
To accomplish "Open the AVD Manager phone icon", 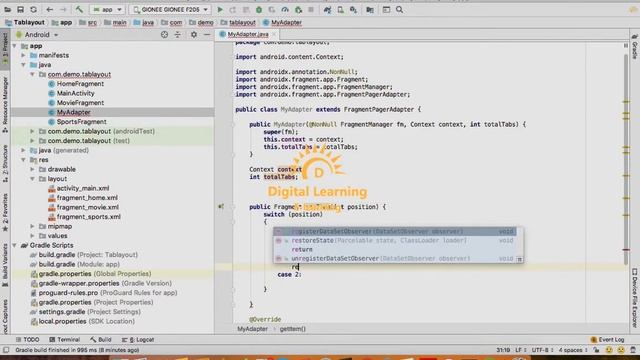I will (340, 9).
